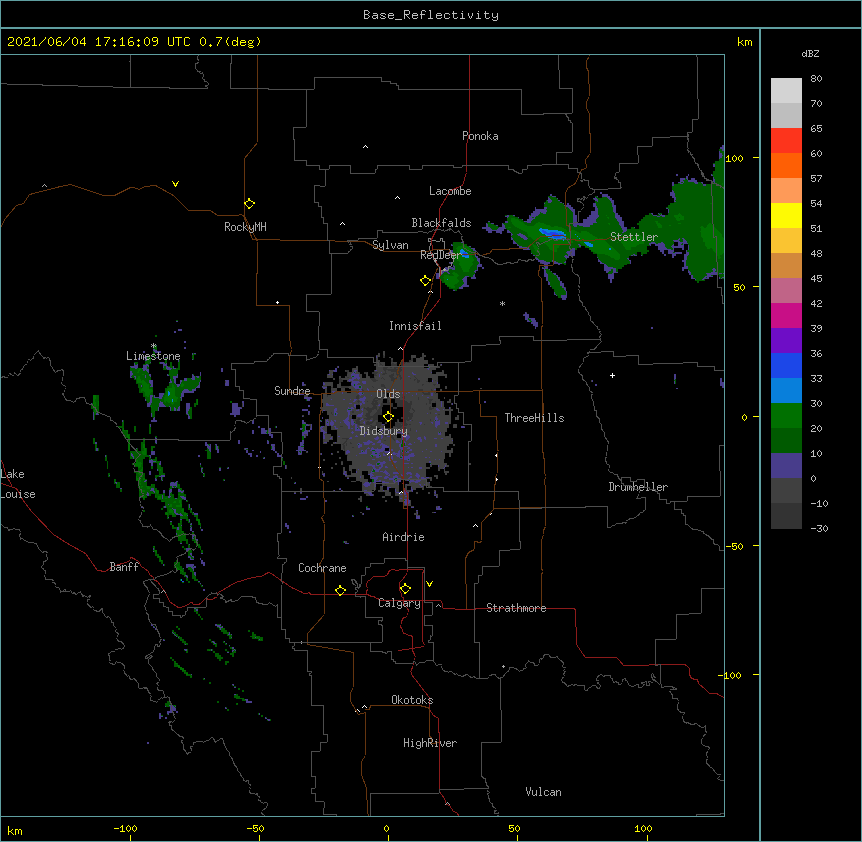Screen dimensions: 862x842
Task: Click the ThreeHills label
Action: tap(534, 418)
